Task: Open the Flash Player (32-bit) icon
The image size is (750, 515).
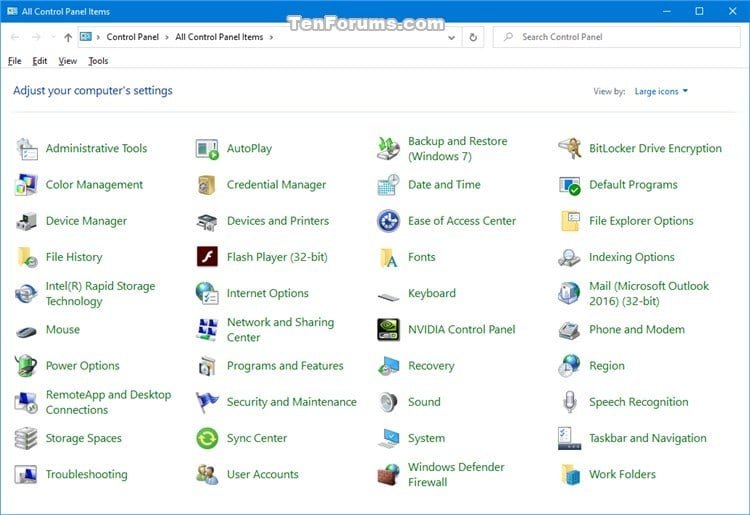Action: click(207, 257)
